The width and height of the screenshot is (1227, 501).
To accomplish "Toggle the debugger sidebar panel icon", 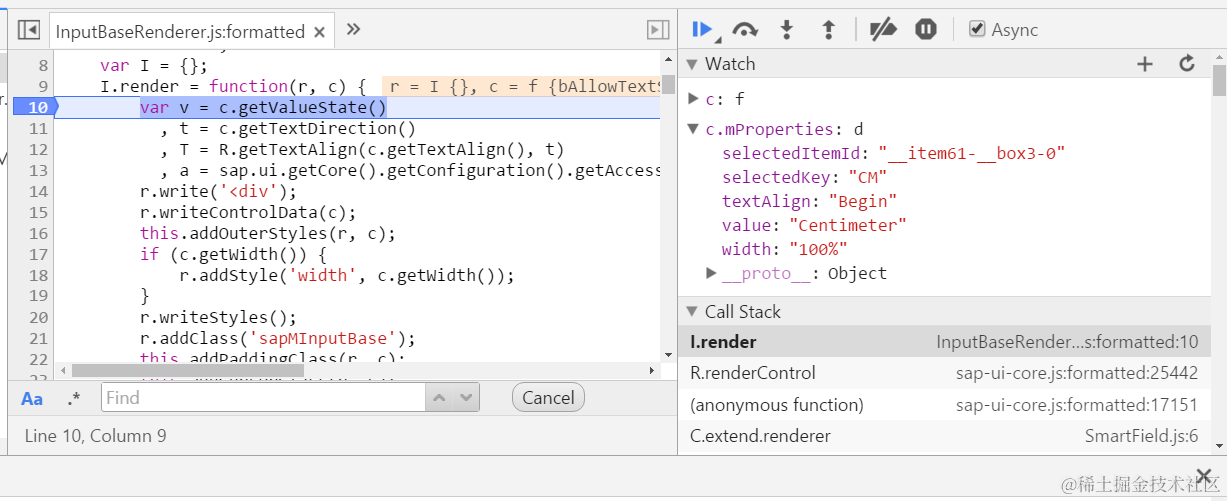I will coord(657,31).
